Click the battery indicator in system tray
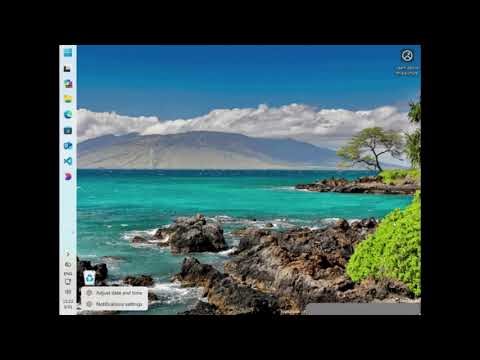This screenshot has height=360, width=480. click(x=68, y=292)
